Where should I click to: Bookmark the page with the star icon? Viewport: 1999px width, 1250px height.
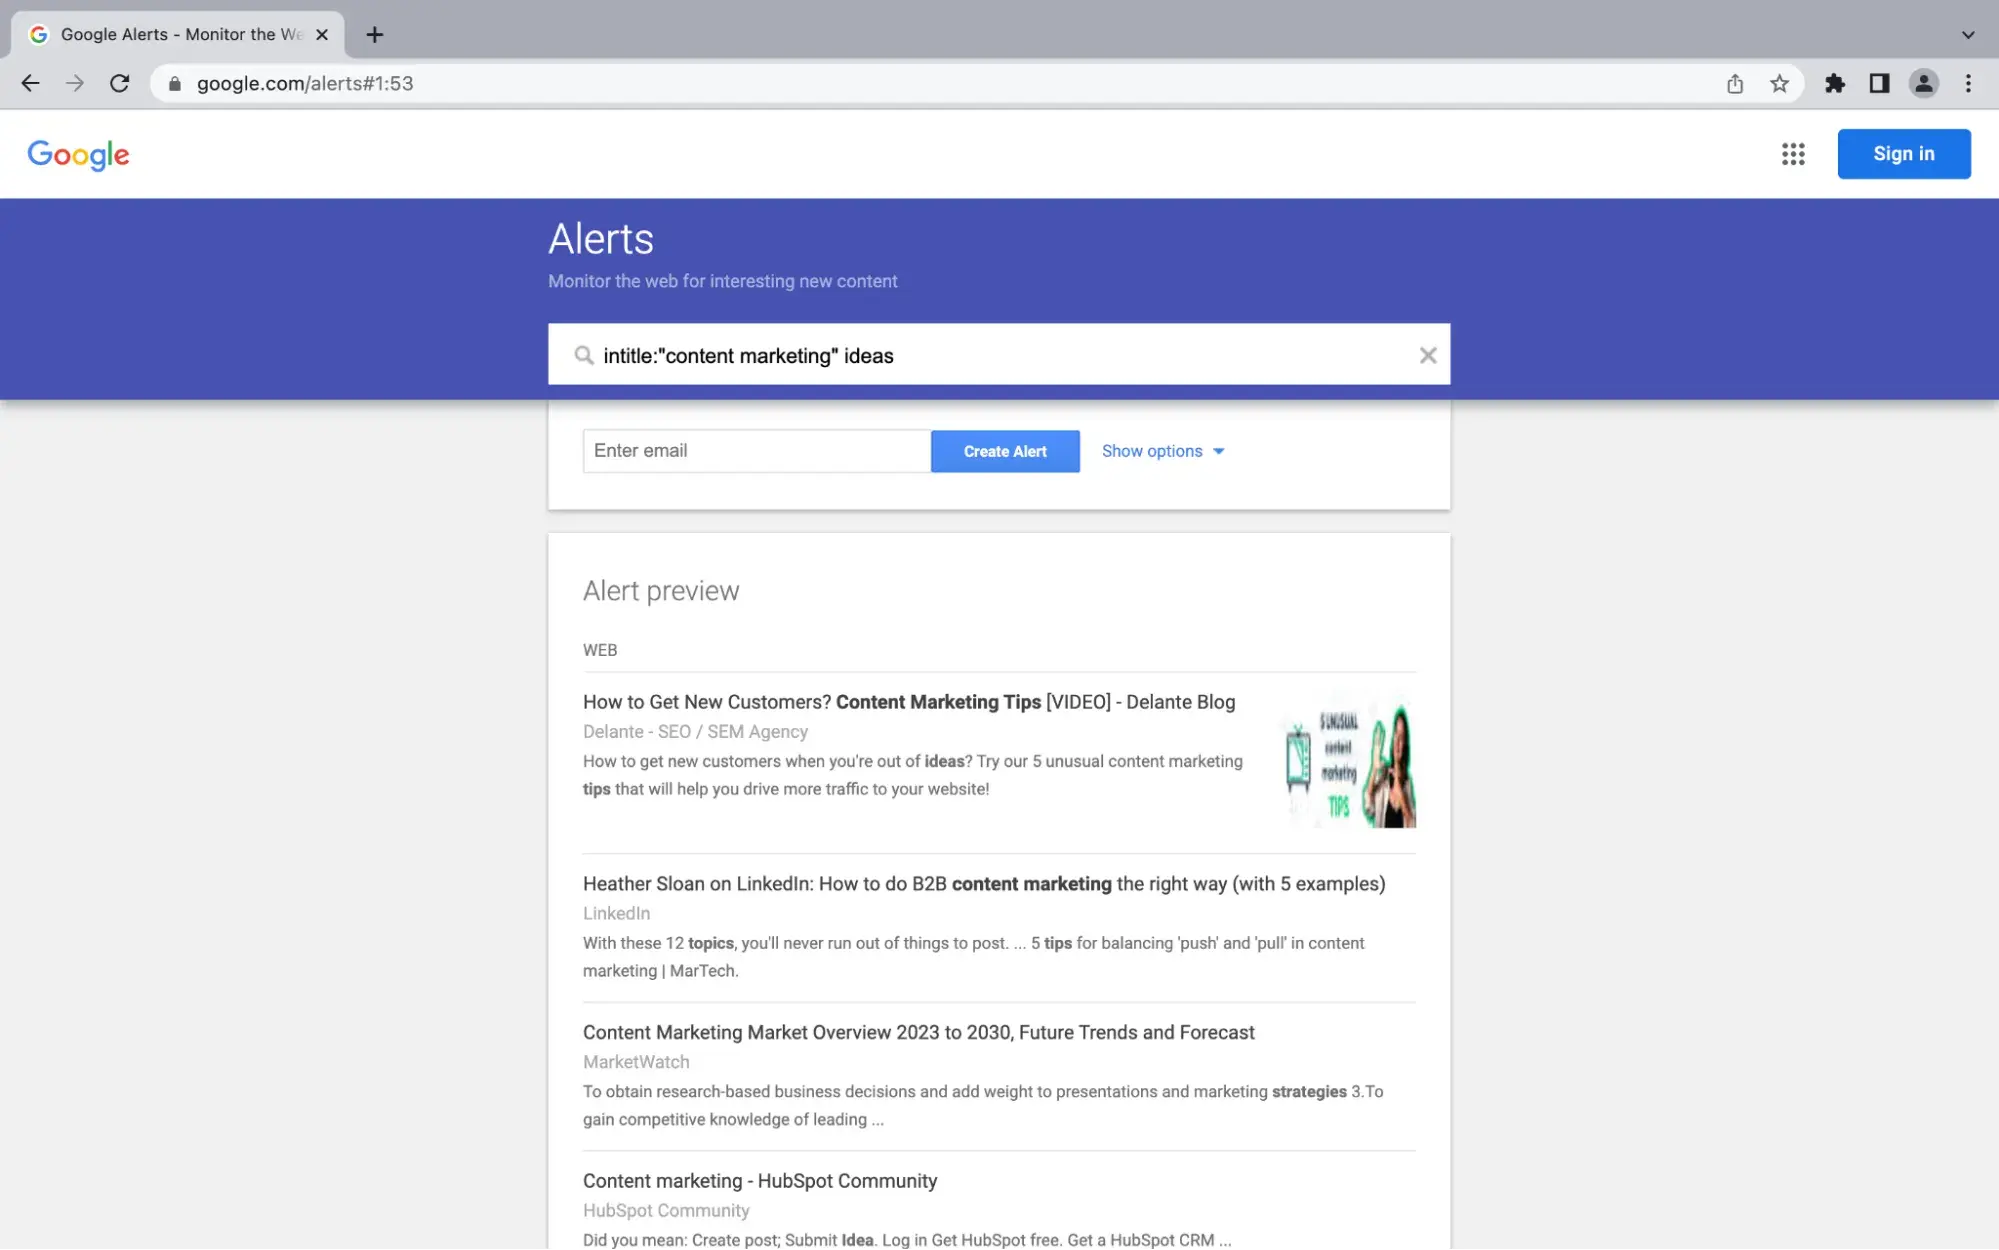tap(1780, 83)
